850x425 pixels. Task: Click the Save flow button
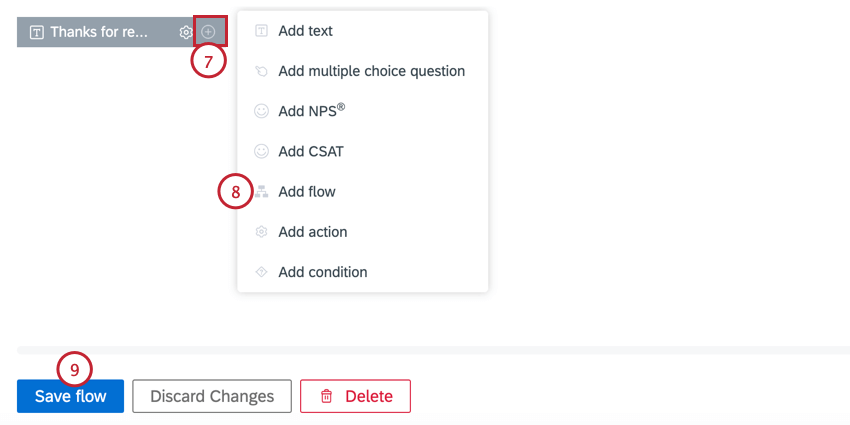[70, 396]
